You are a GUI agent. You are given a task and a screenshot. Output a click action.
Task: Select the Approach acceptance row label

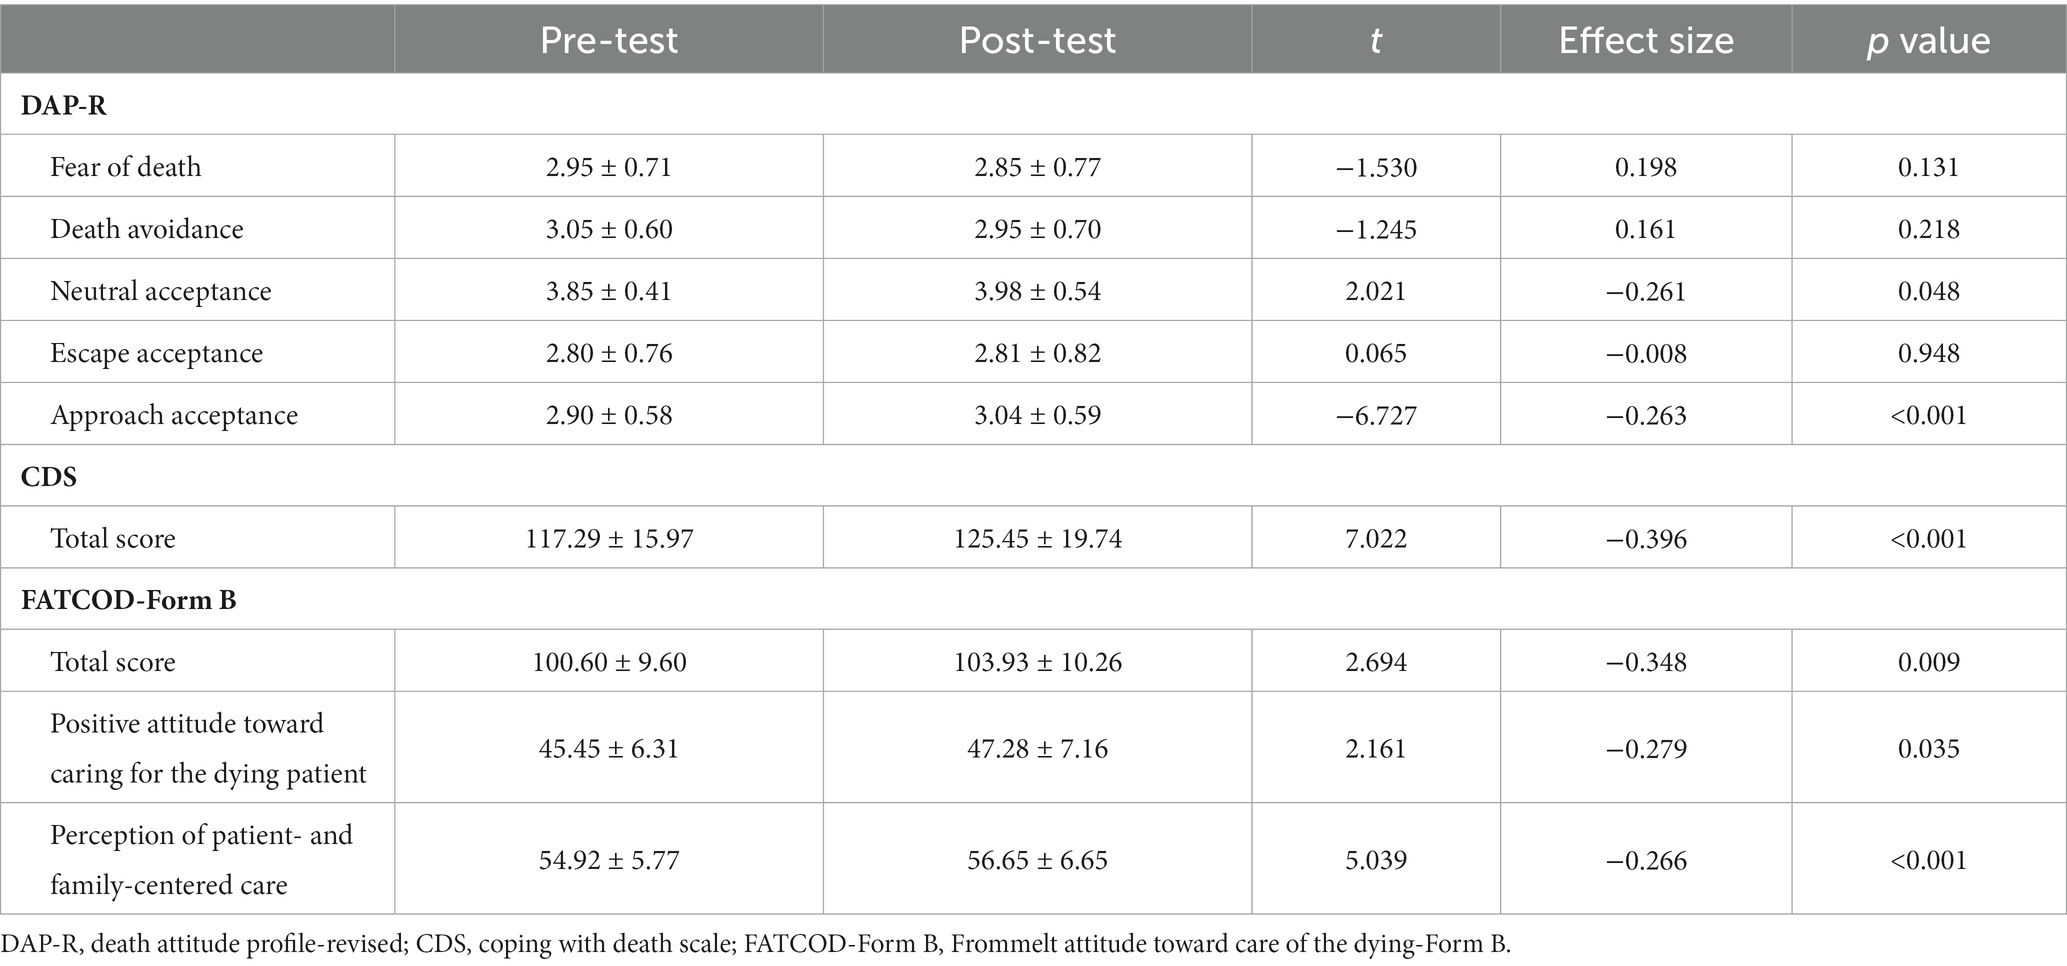[174, 415]
